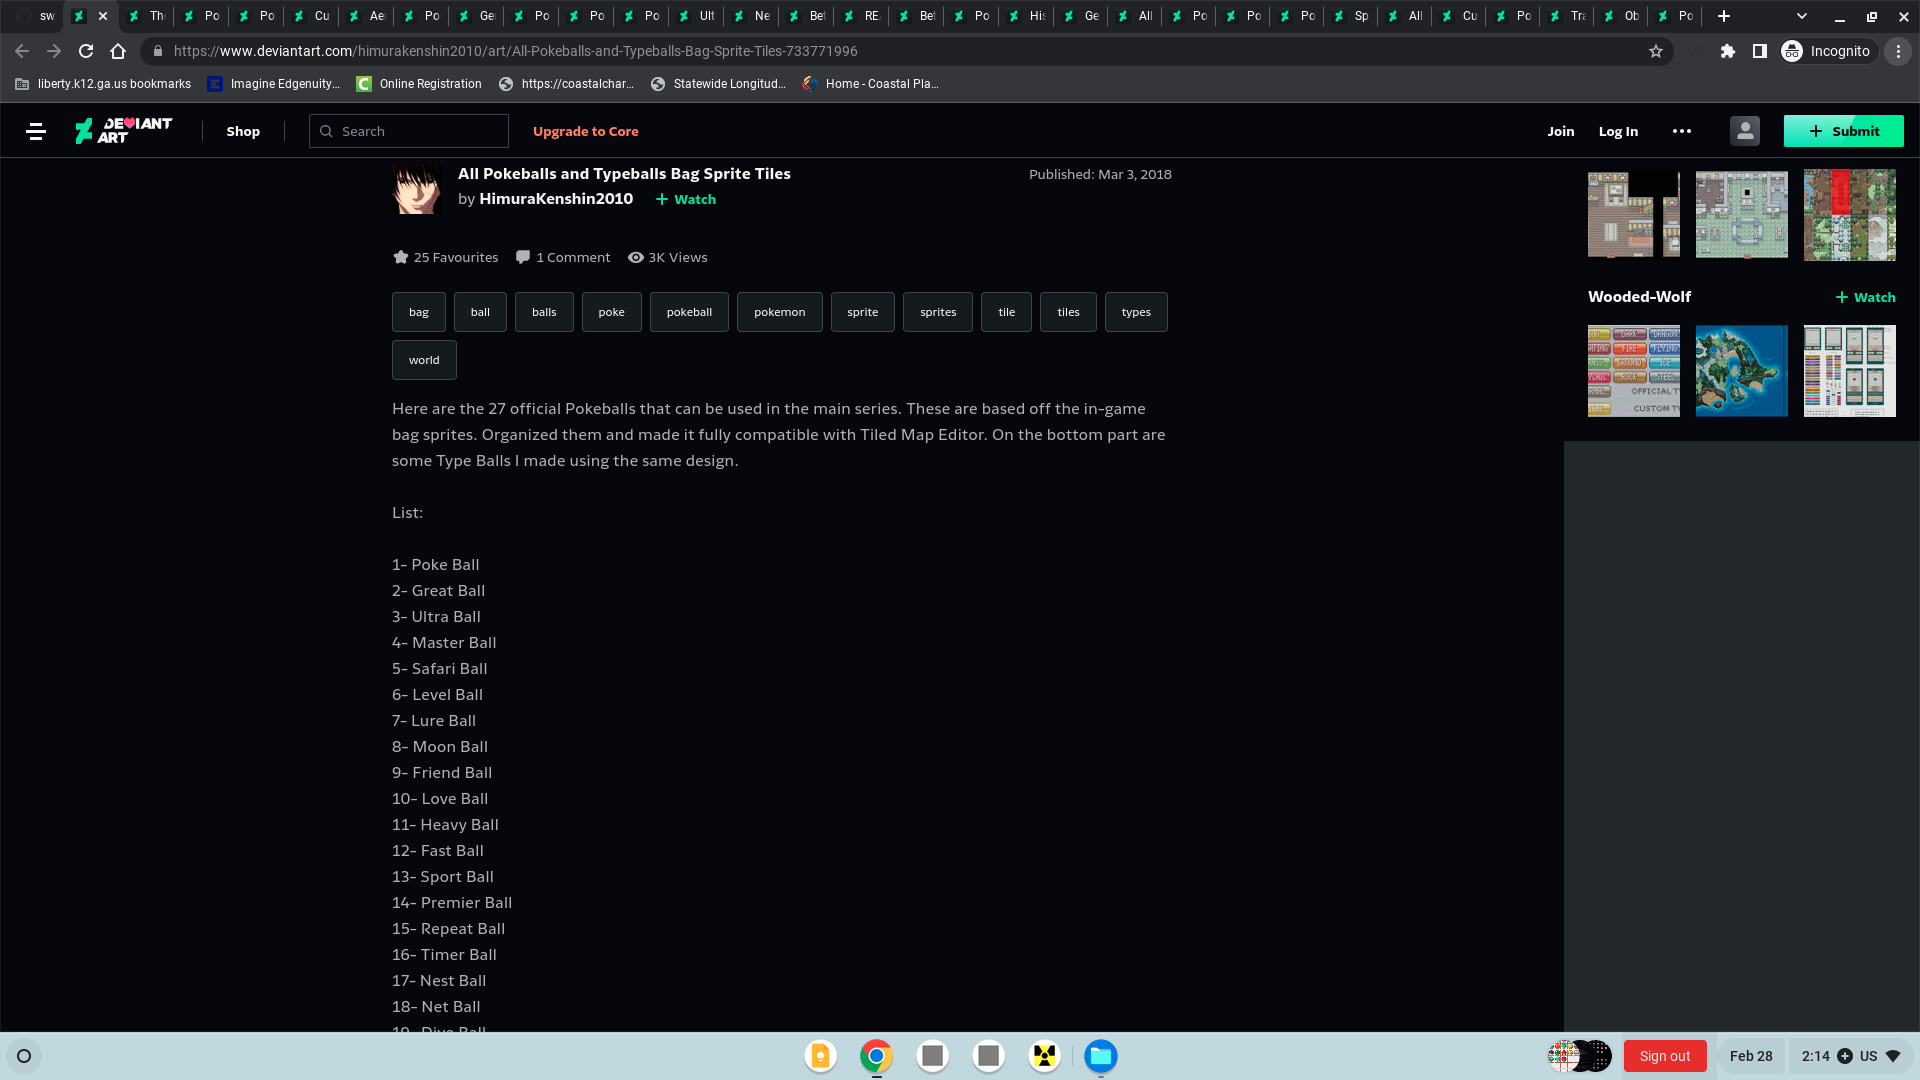Go to the DeviantArt logo home

[123, 131]
